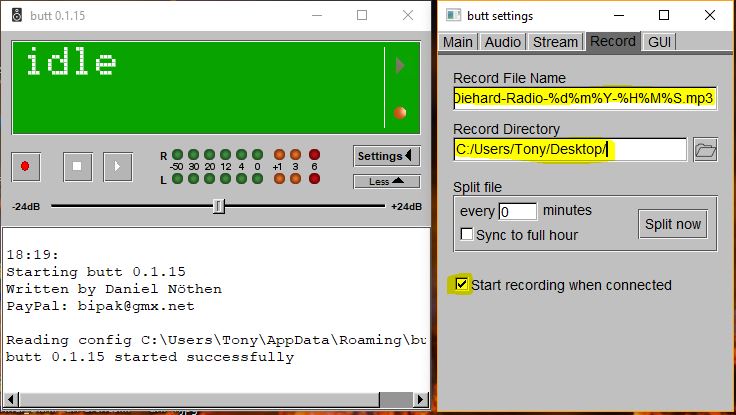Toggle Sync to full hour checkbox
The width and height of the screenshot is (736, 415).
(467, 234)
